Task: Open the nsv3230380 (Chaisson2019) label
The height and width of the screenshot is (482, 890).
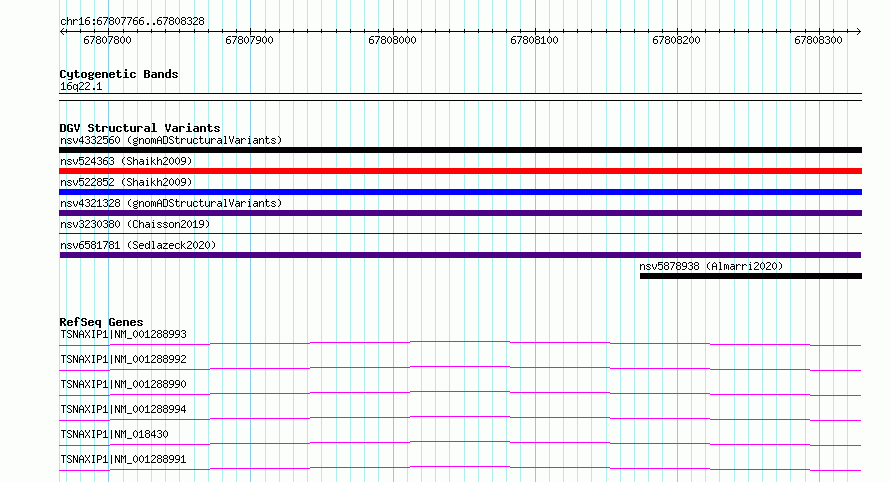Action: pos(135,224)
